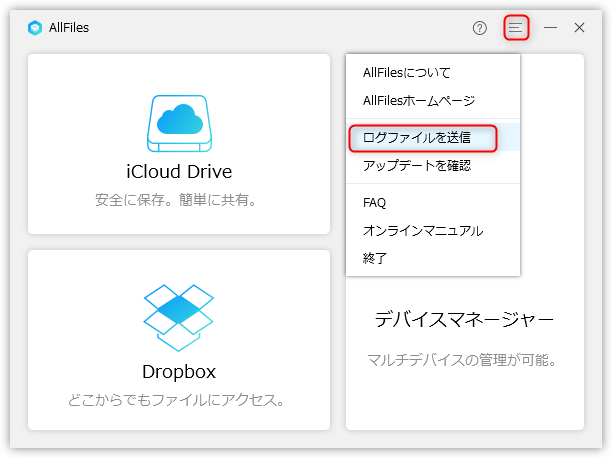
Task: Open the hamburger menu icon
Action: (516, 27)
